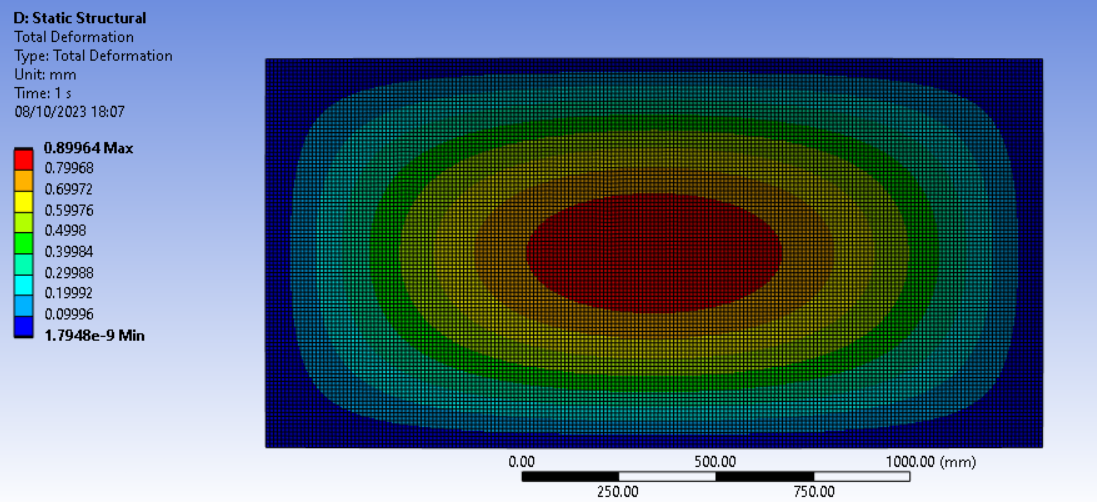Click the 0.19992 legend value
Image resolution: width=1097 pixels, height=502 pixels.
(x=69, y=292)
